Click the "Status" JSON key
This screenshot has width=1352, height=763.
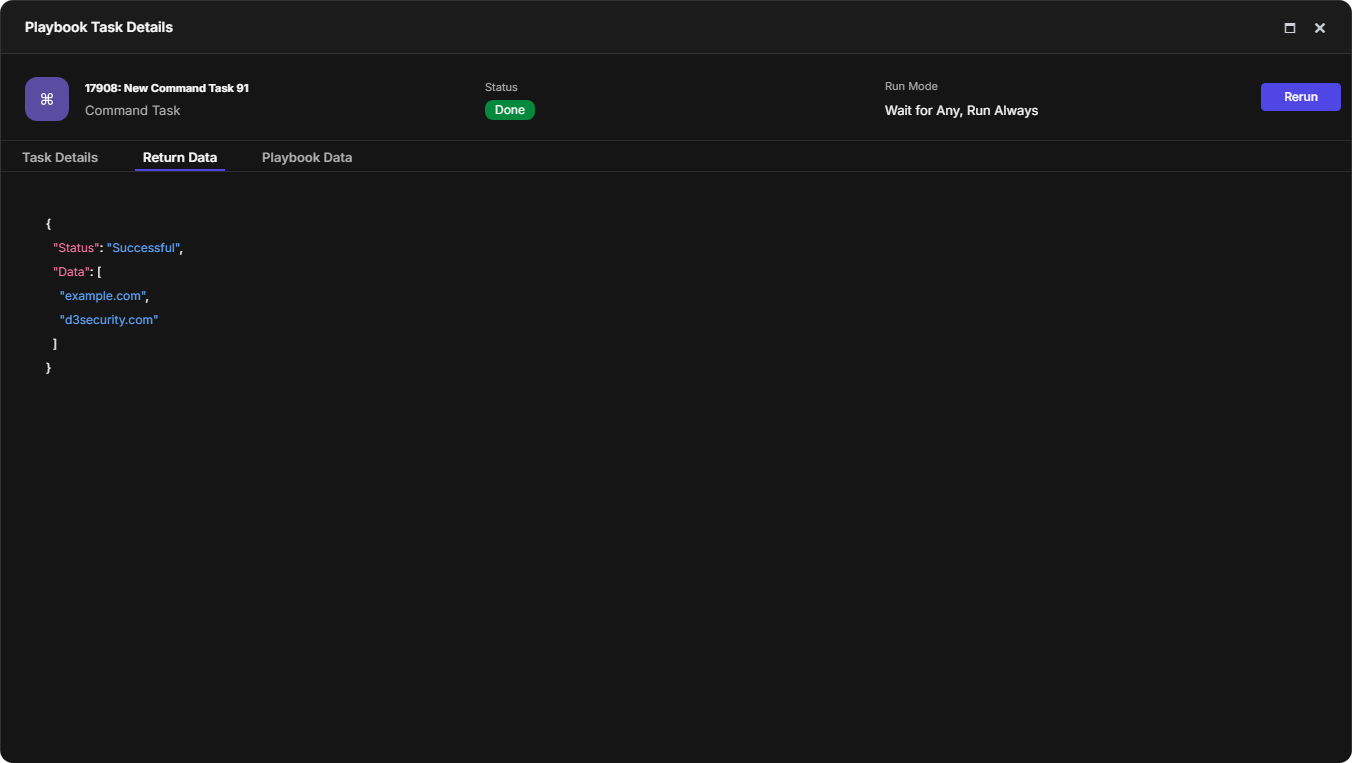(x=76, y=248)
